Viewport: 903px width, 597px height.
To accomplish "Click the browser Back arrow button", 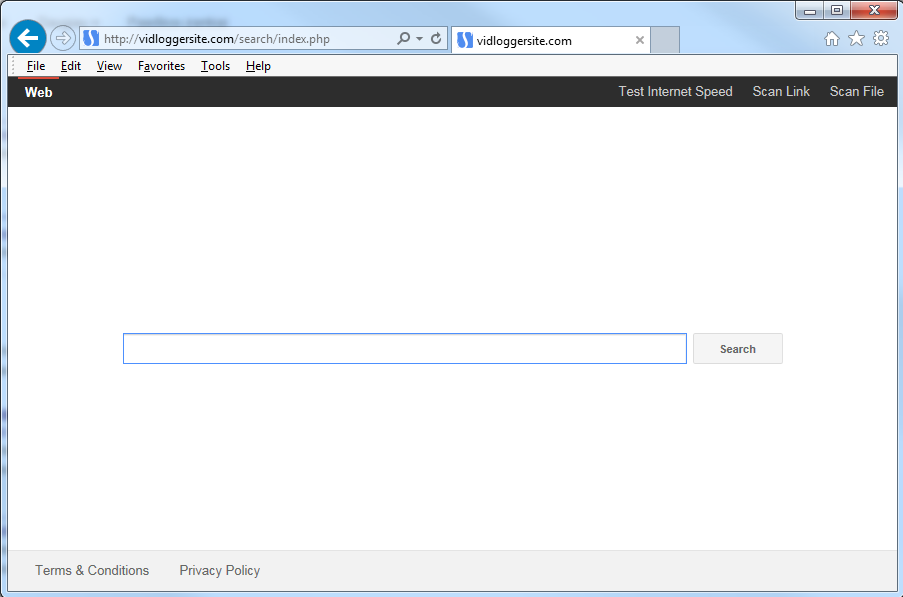I will pos(28,39).
